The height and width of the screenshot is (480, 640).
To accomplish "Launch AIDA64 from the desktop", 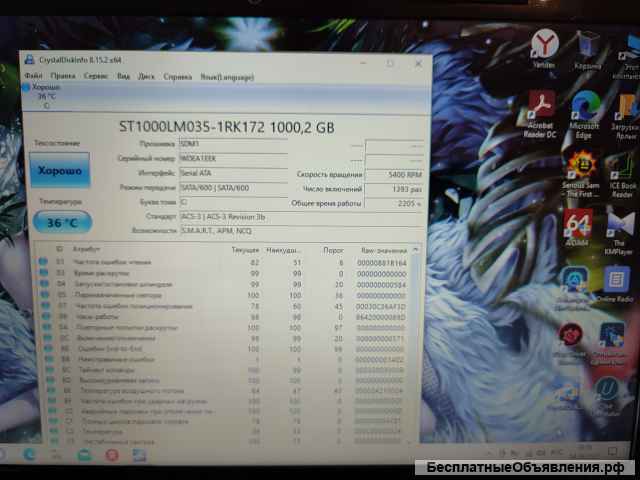I will point(578,227).
